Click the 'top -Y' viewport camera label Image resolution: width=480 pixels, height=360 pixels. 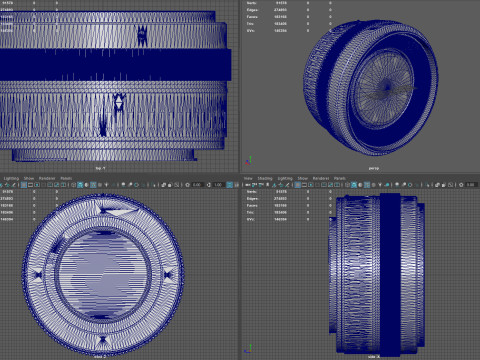pos(100,168)
